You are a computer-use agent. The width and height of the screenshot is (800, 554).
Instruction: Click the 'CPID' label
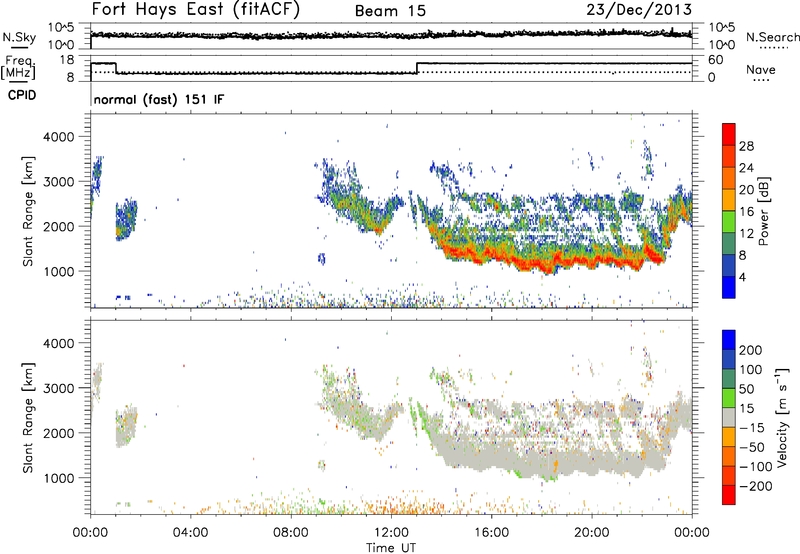pyautogui.click(x=22, y=95)
